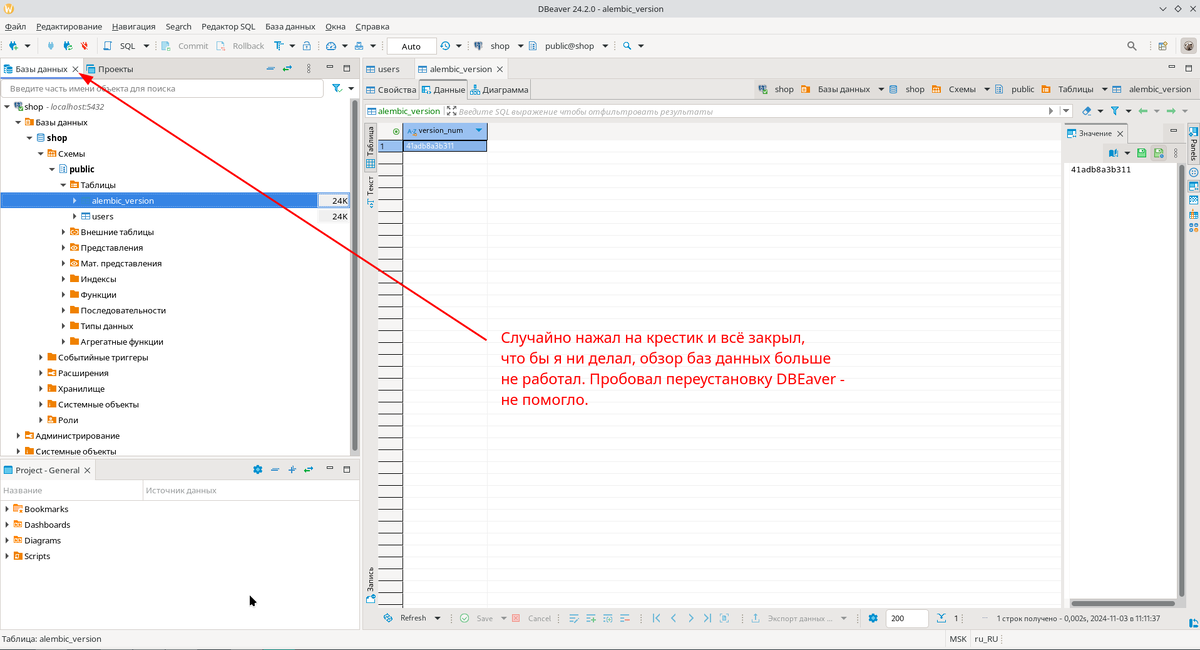
Task: Select Последовательности in the tree
Action: coord(123,310)
